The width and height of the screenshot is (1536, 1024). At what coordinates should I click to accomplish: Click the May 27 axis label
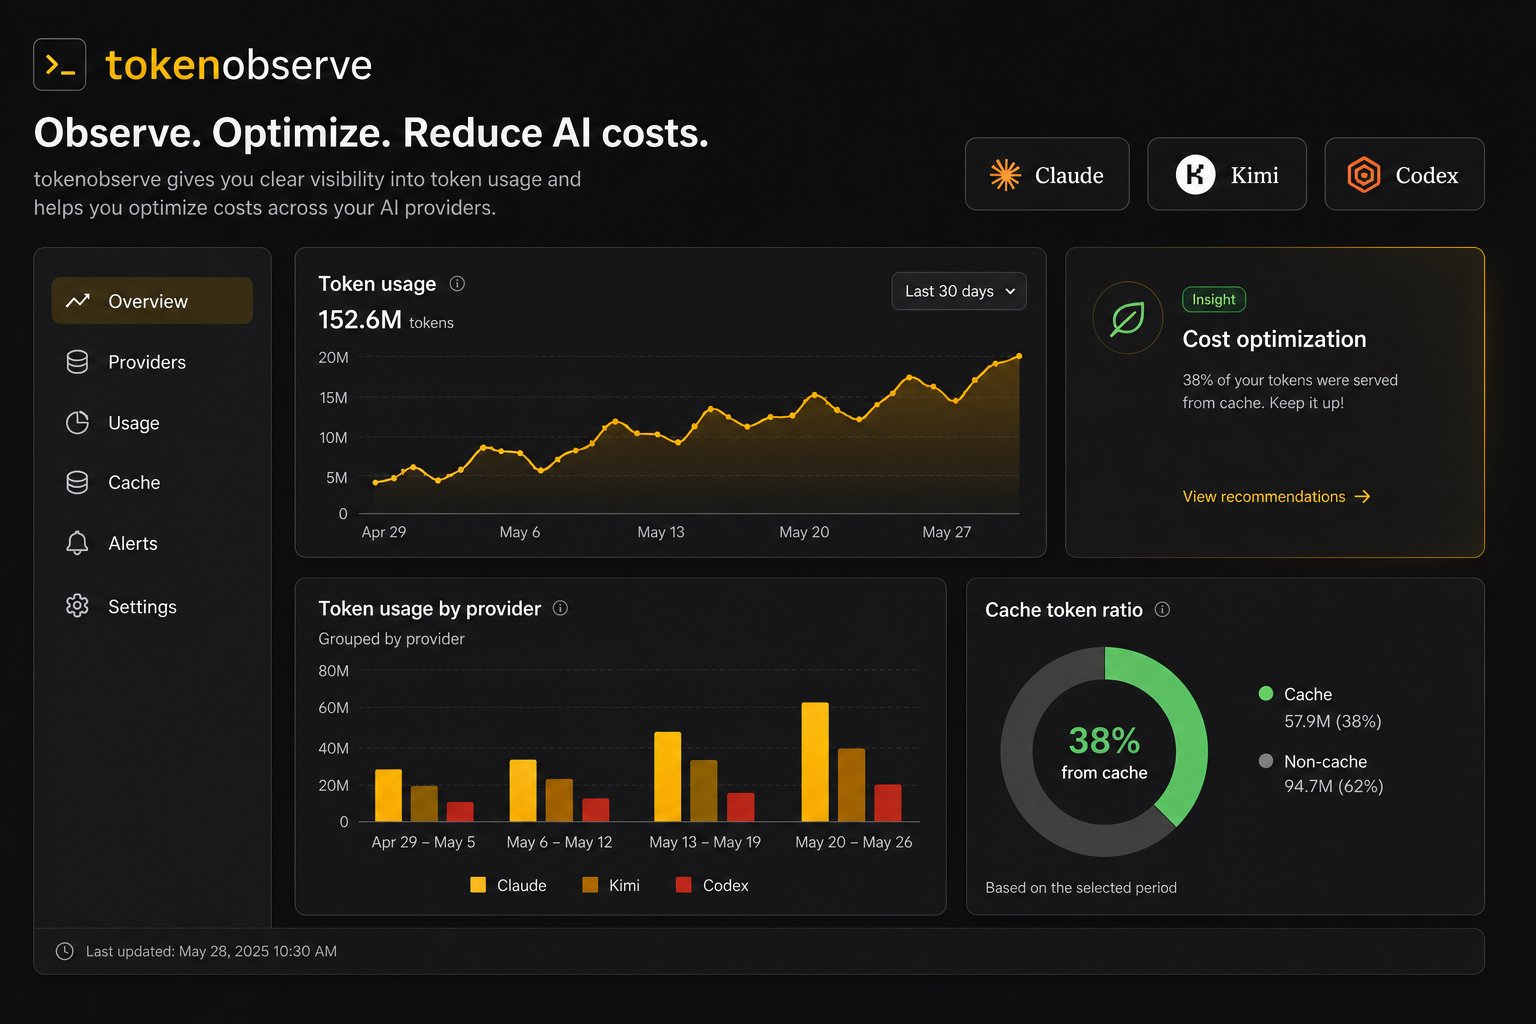click(947, 532)
